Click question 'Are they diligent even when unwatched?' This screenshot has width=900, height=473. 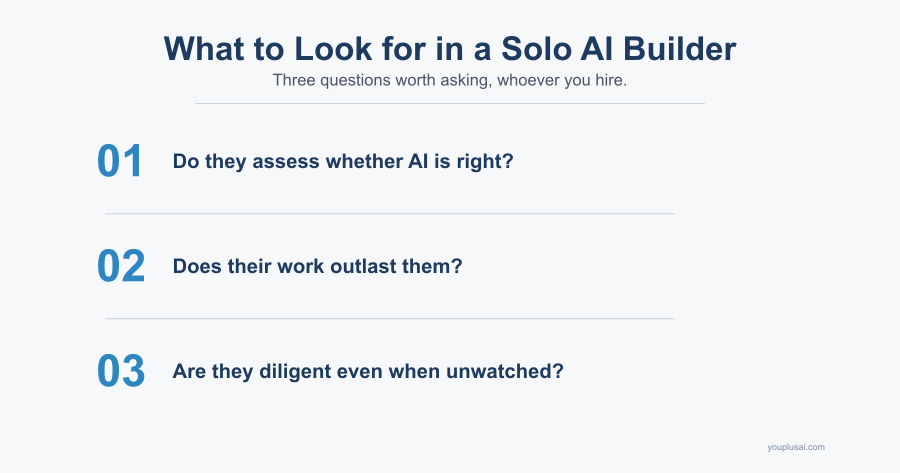tap(368, 371)
